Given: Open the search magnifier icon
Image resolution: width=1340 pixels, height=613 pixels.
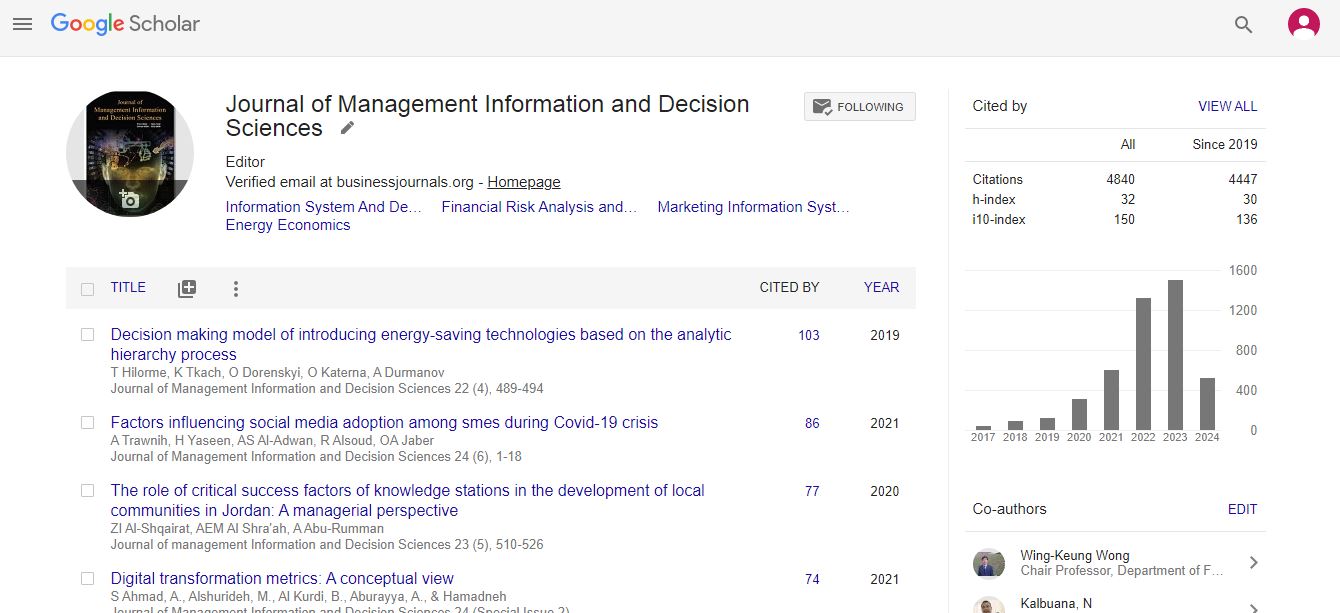Looking at the screenshot, I should [x=1243, y=25].
